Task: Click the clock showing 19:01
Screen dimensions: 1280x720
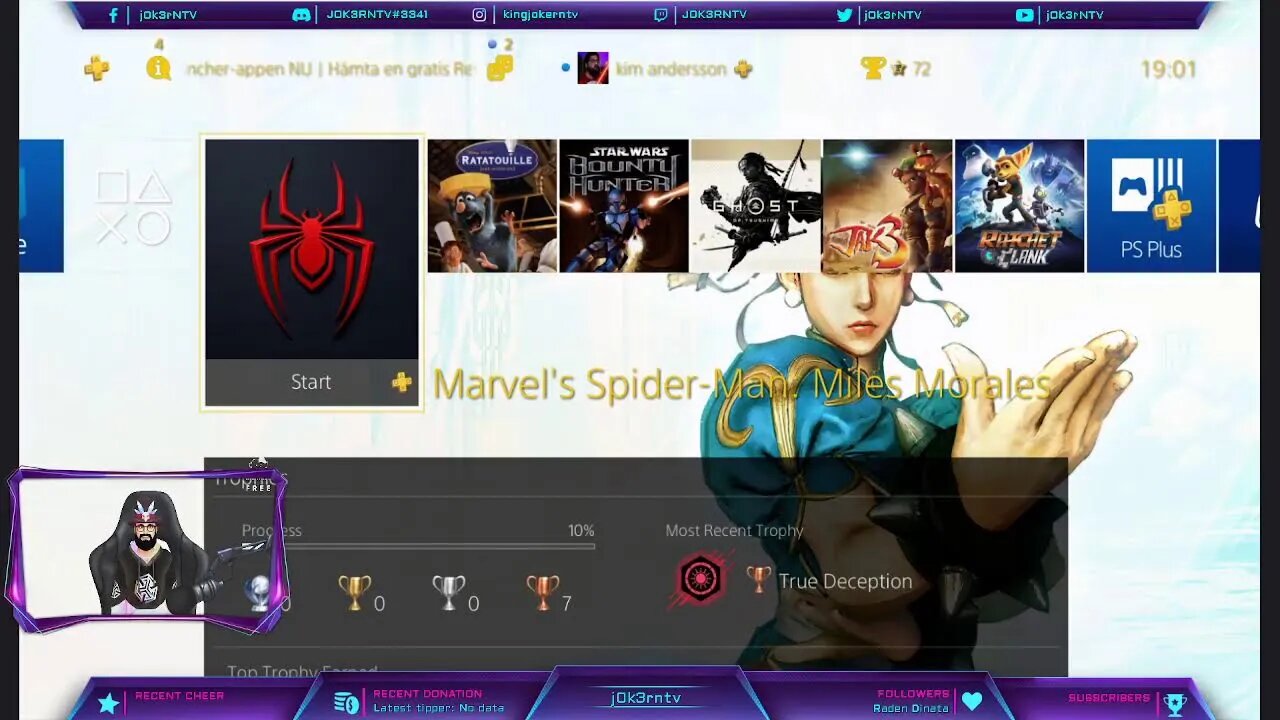Action: pyautogui.click(x=1168, y=69)
